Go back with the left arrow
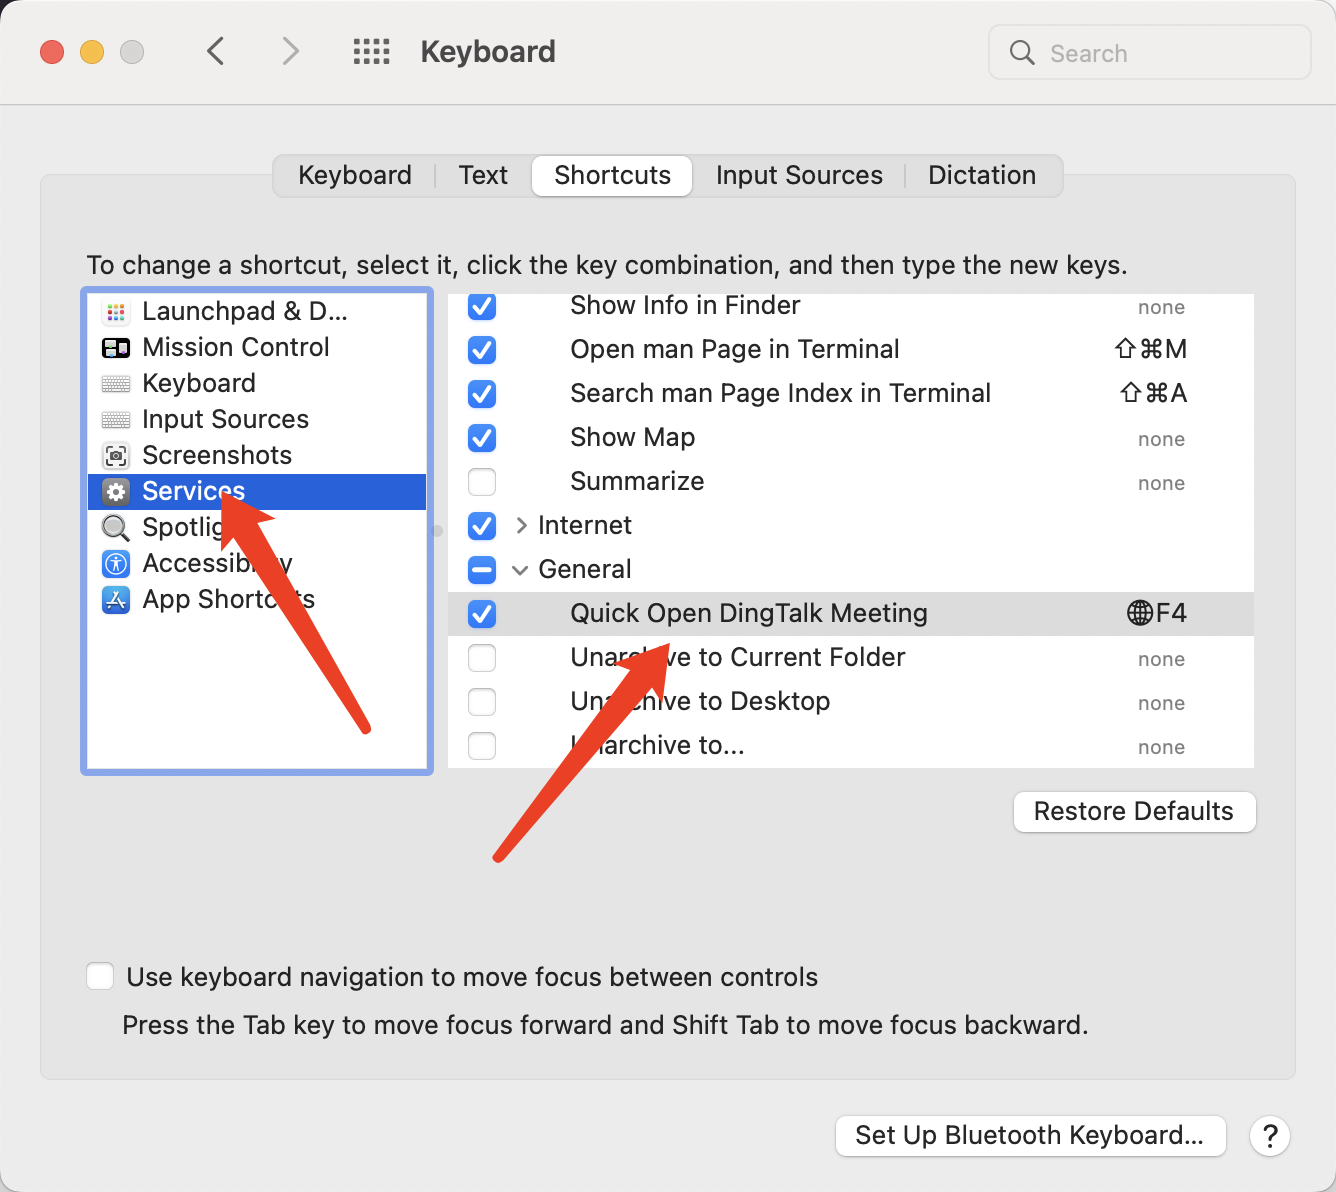The width and height of the screenshot is (1336, 1192). pos(216,51)
